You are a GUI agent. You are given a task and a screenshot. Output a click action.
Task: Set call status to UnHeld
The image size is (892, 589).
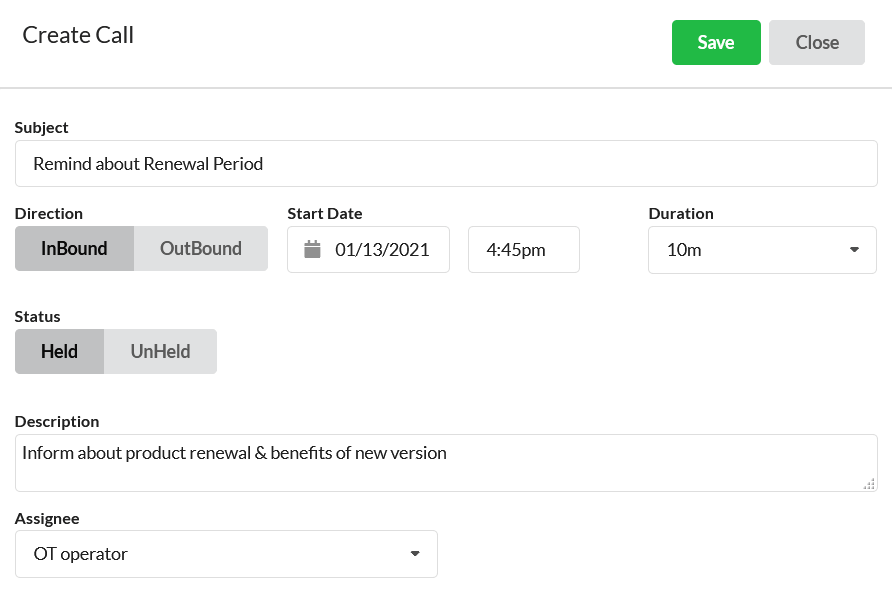point(160,352)
